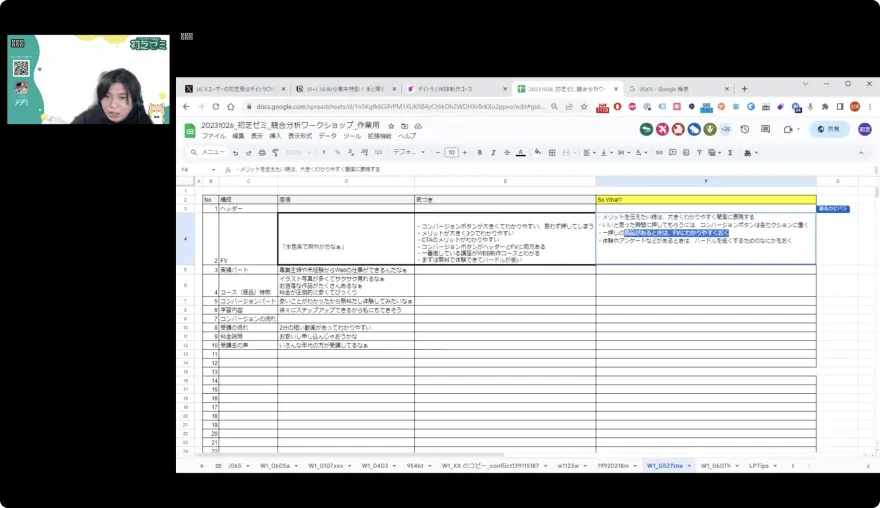
Task: Click the cloud save status icon
Action: 418,126
